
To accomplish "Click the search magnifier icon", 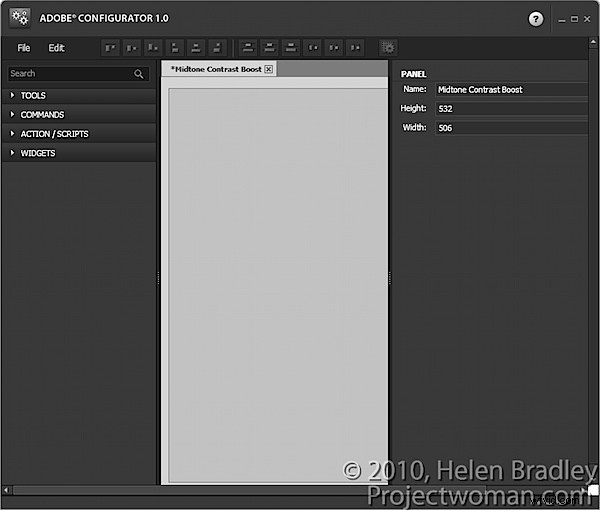I will [139, 74].
